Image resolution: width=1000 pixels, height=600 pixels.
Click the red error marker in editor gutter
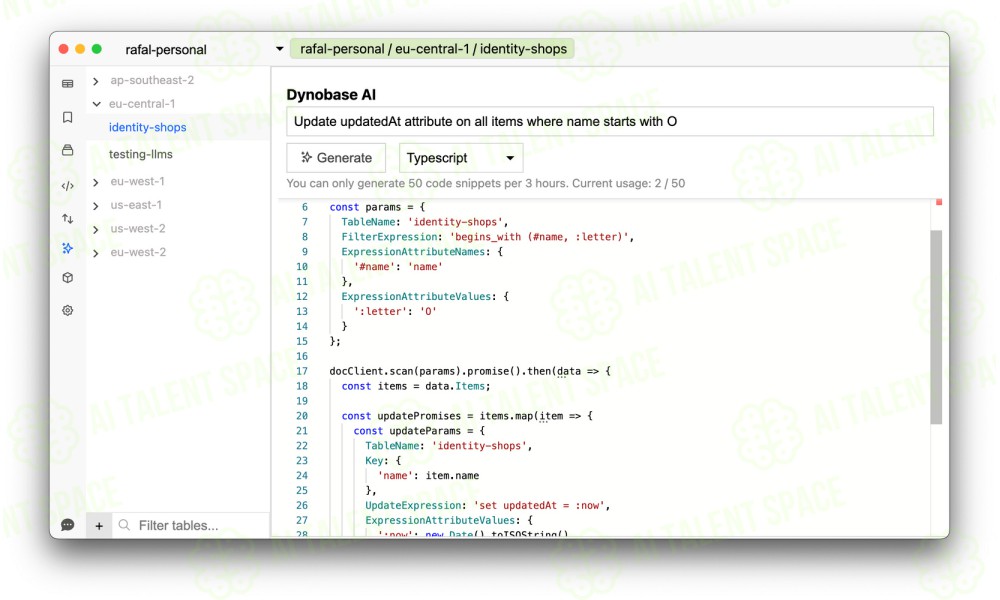point(939,202)
